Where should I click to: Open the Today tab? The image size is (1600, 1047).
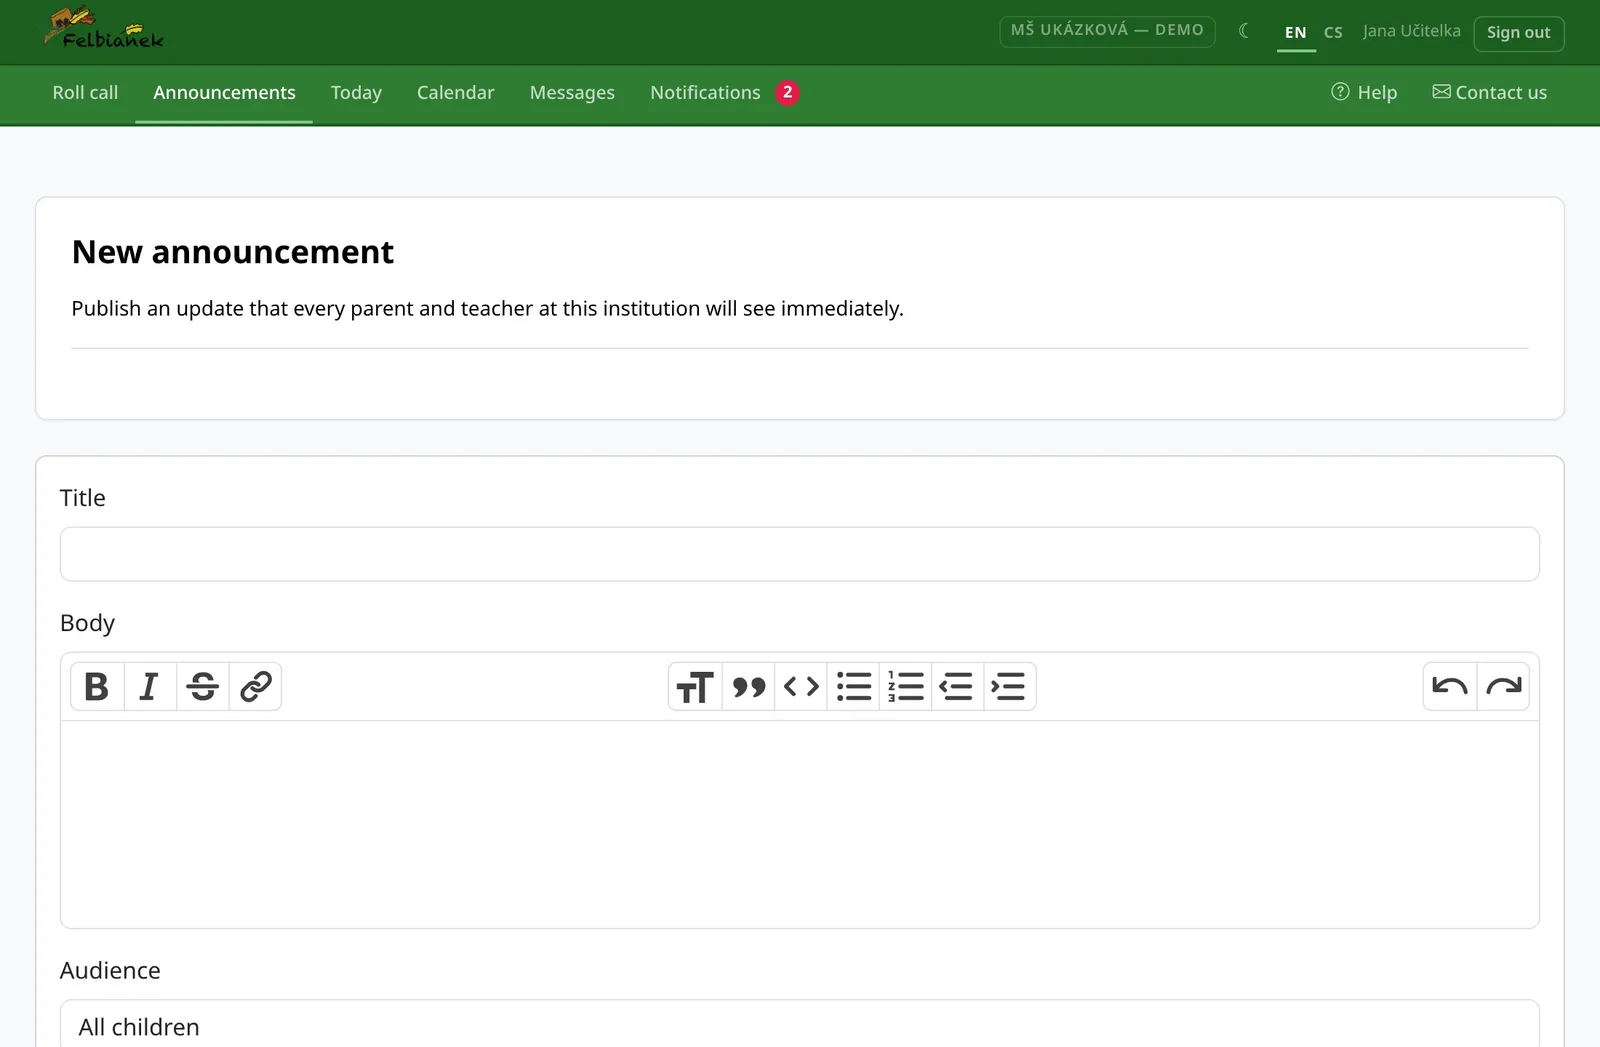coord(356,93)
